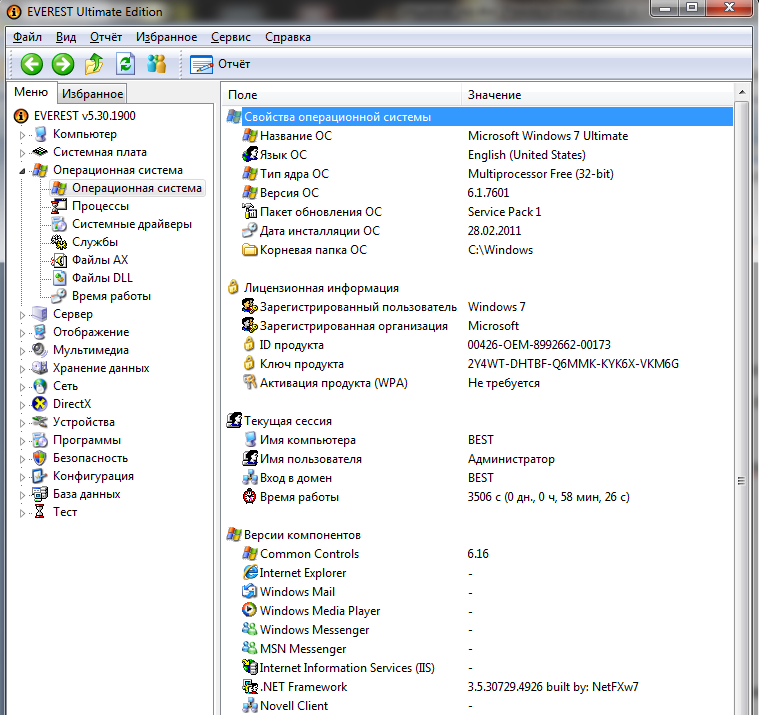This screenshot has width=759, height=715.
Task: Collapse the Операционная система parent node
Action: pos(22,171)
